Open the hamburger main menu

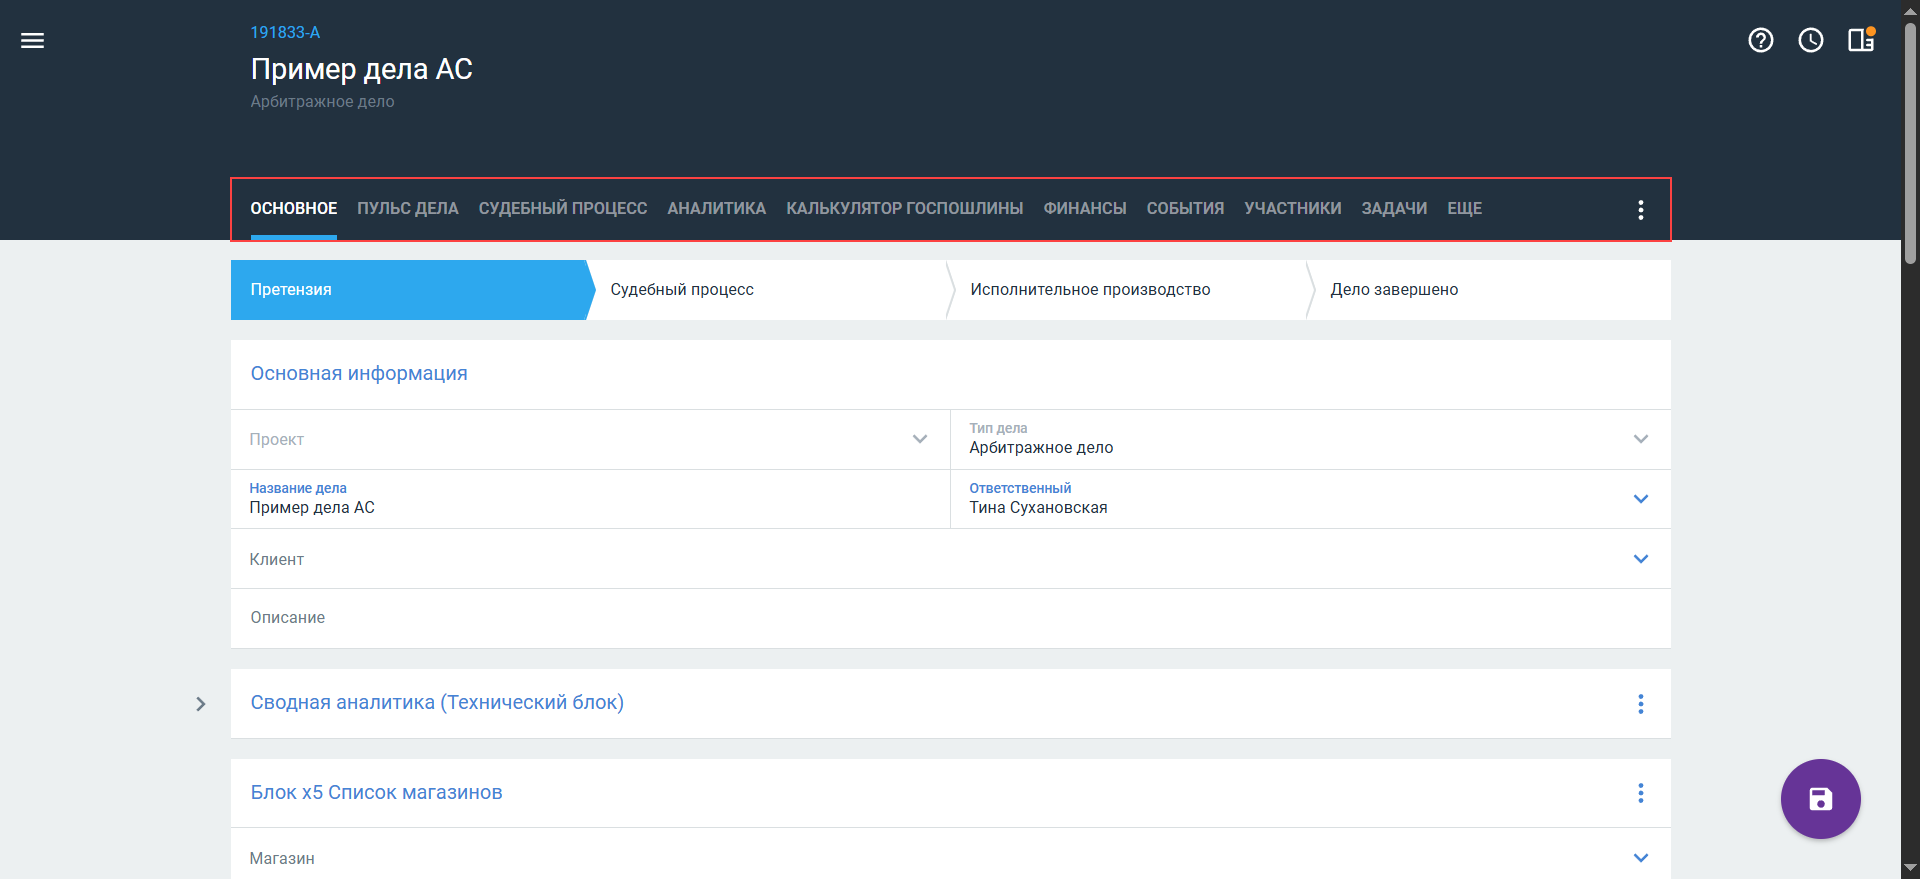pos(32,40)
